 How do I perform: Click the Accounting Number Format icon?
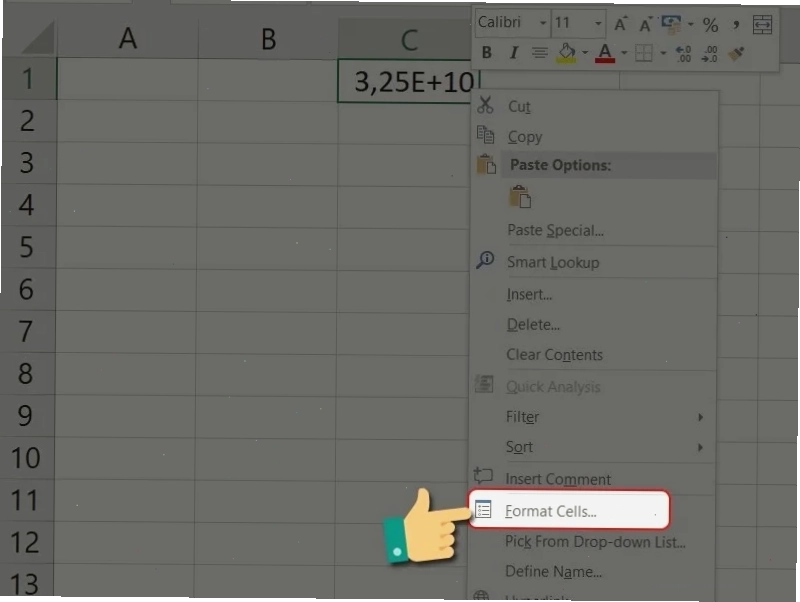[x=671, y=24]
